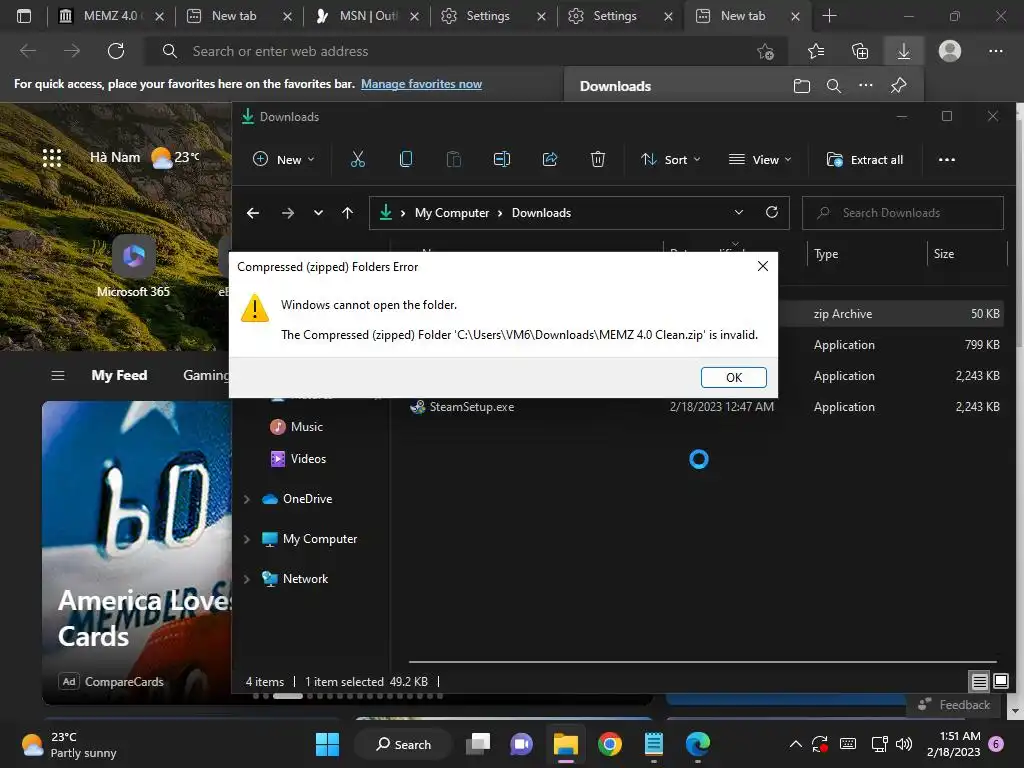Add this page to favorites
Viewport: 1024px width, 768px height.
765,51
